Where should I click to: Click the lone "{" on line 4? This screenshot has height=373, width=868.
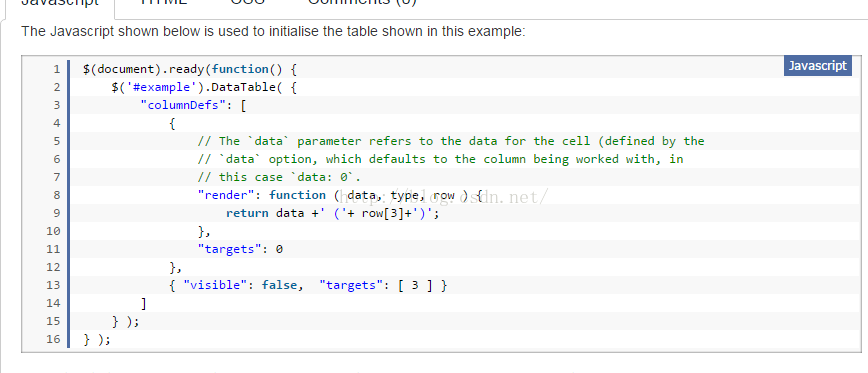point(172,123)
